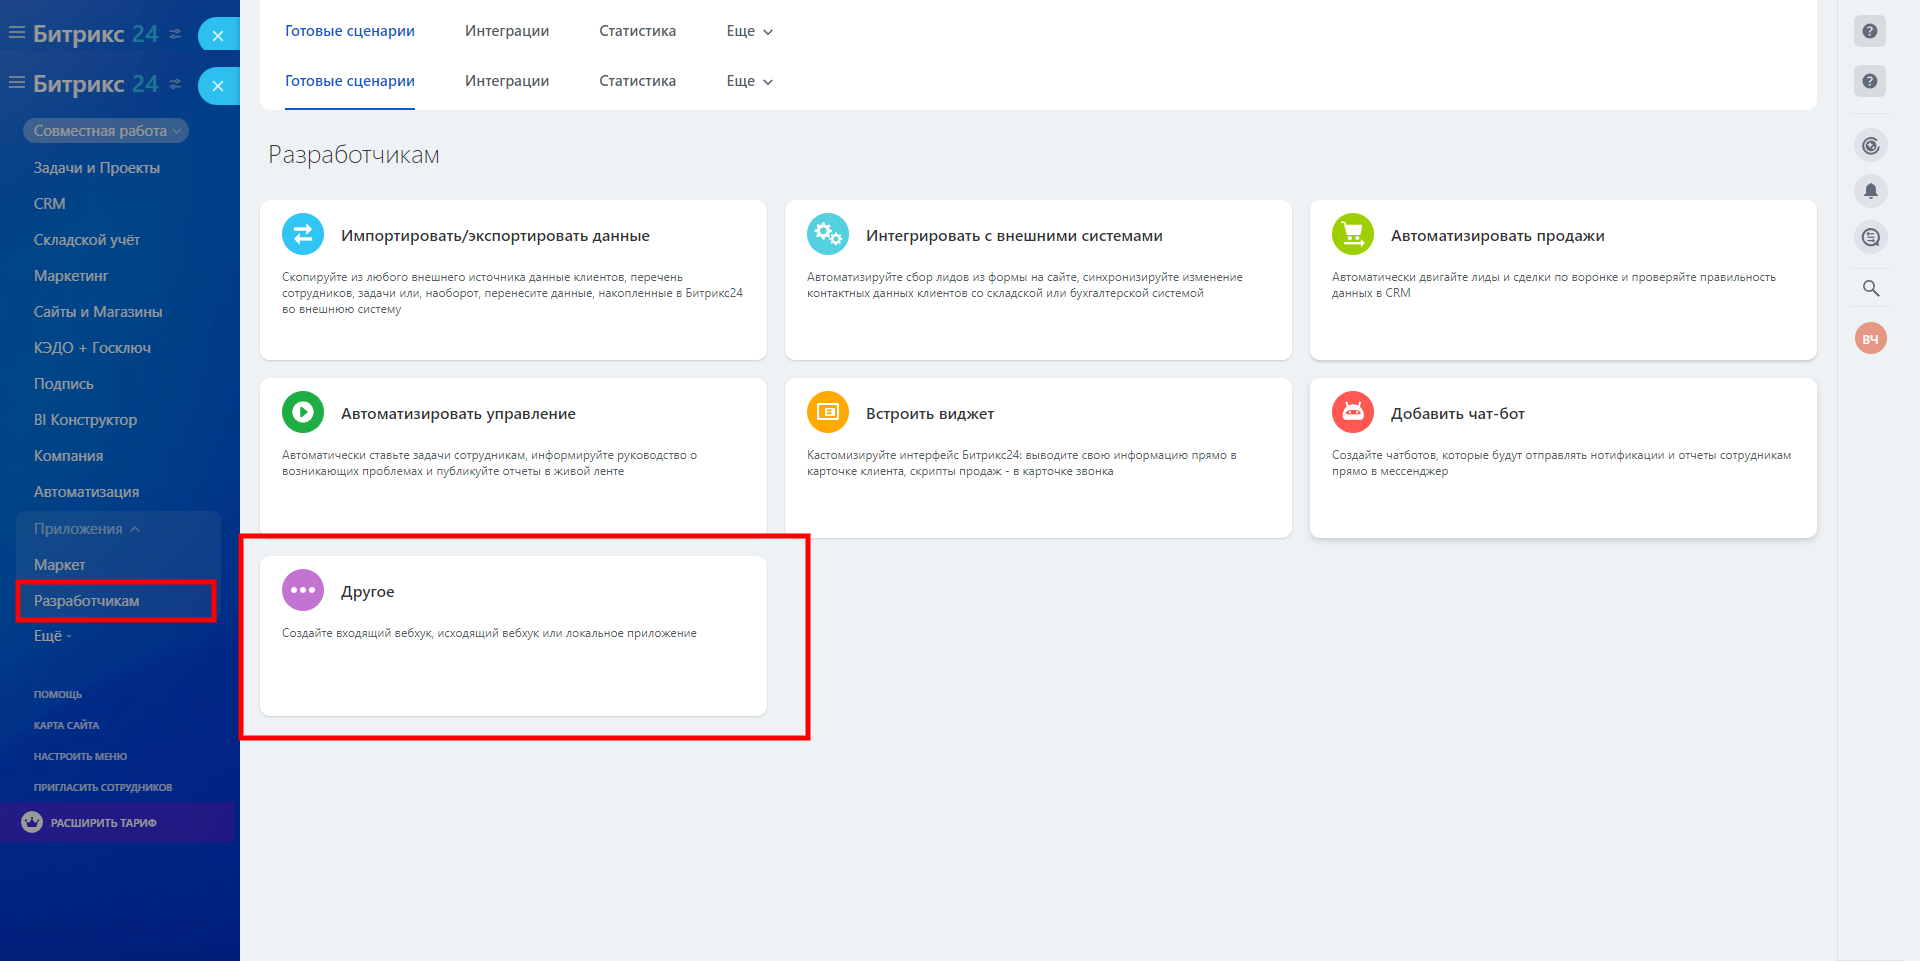Expand Ещё in the left sidebar
This screenshot has width=1920, height=962.
point(53,636)
